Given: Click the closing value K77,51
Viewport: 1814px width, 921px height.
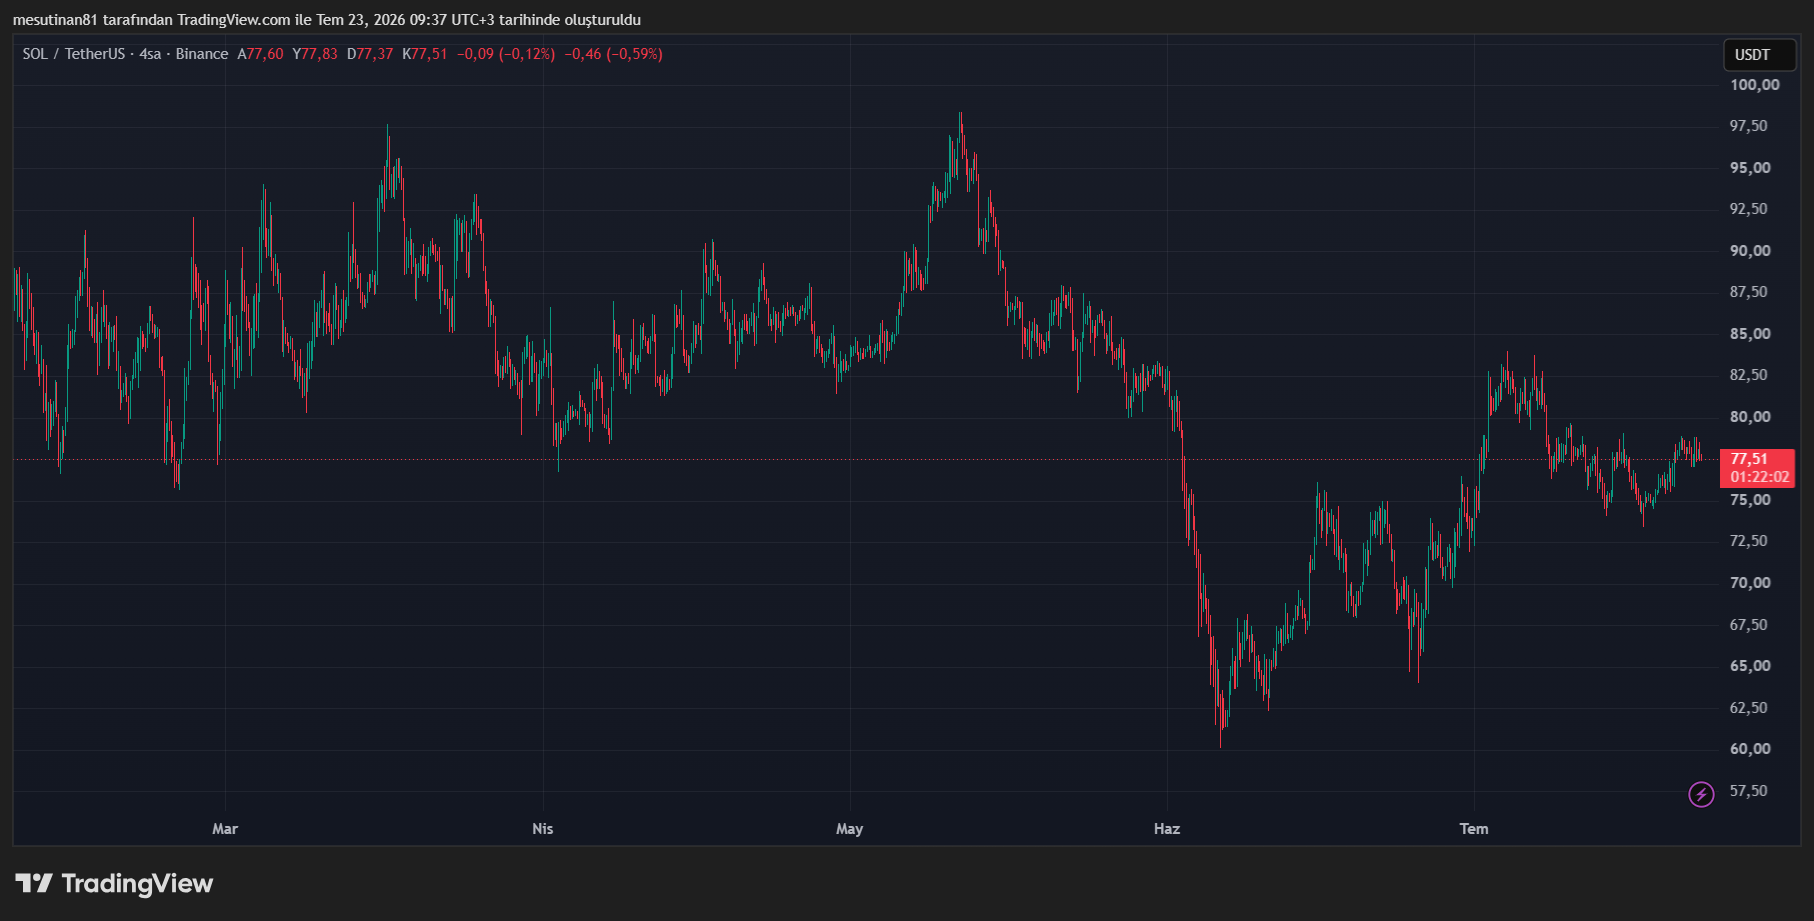Looking at the screenshot, I should [x=425, y=54].
